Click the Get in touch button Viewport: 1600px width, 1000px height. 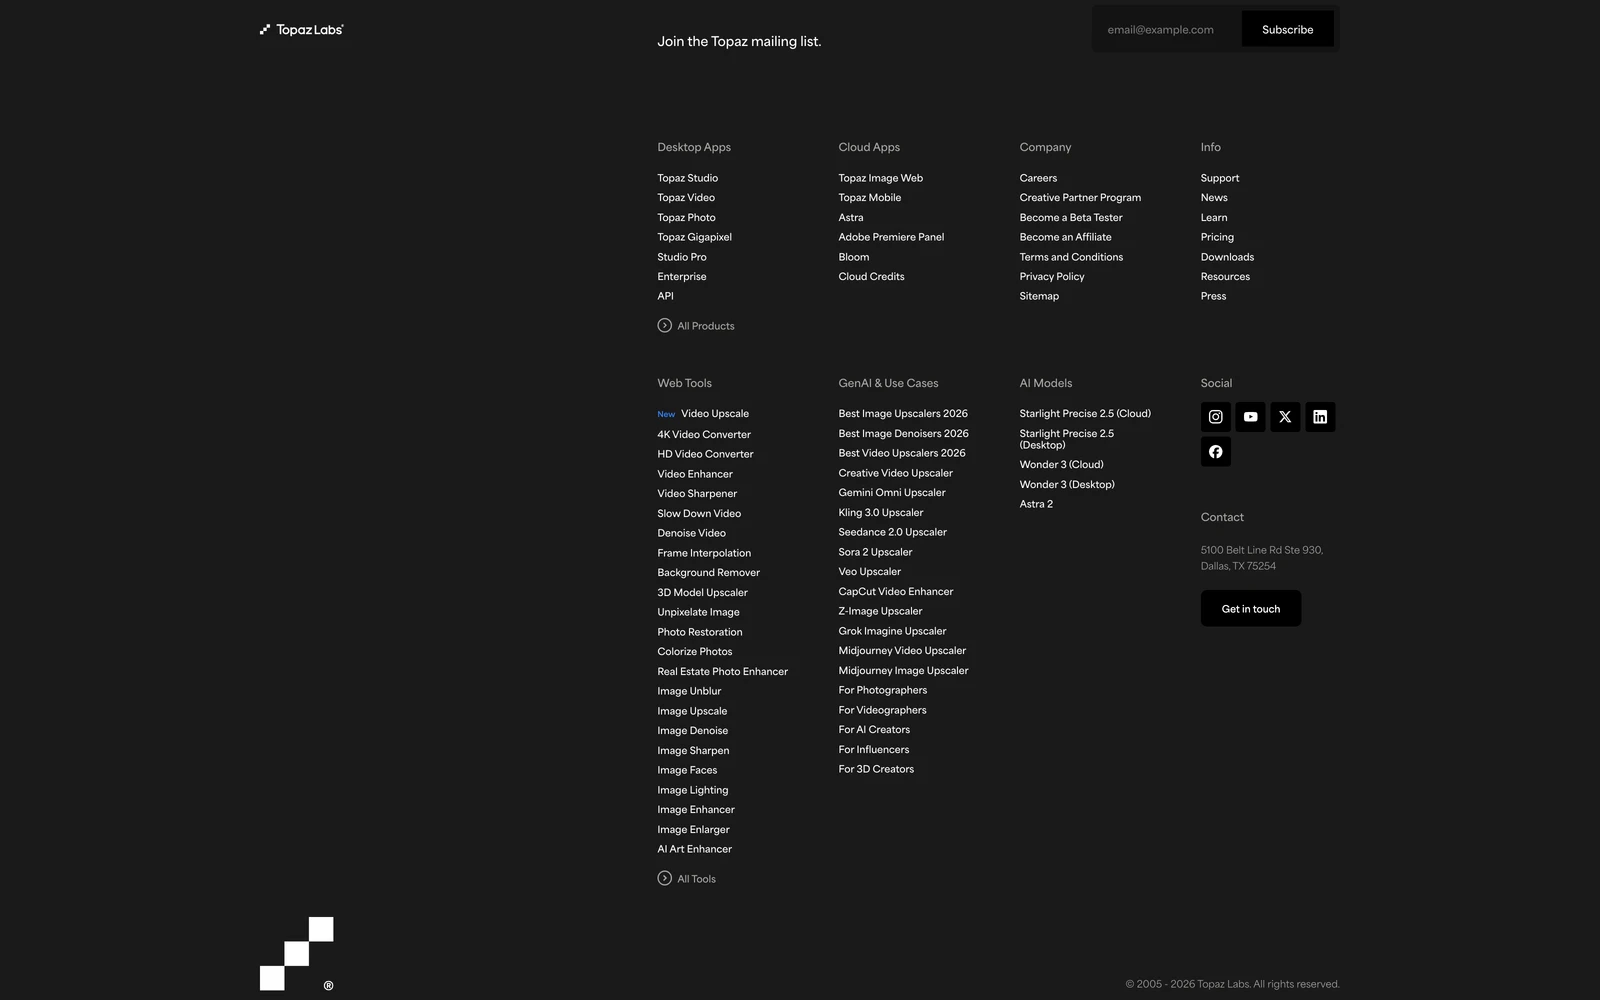(1251, 609)
